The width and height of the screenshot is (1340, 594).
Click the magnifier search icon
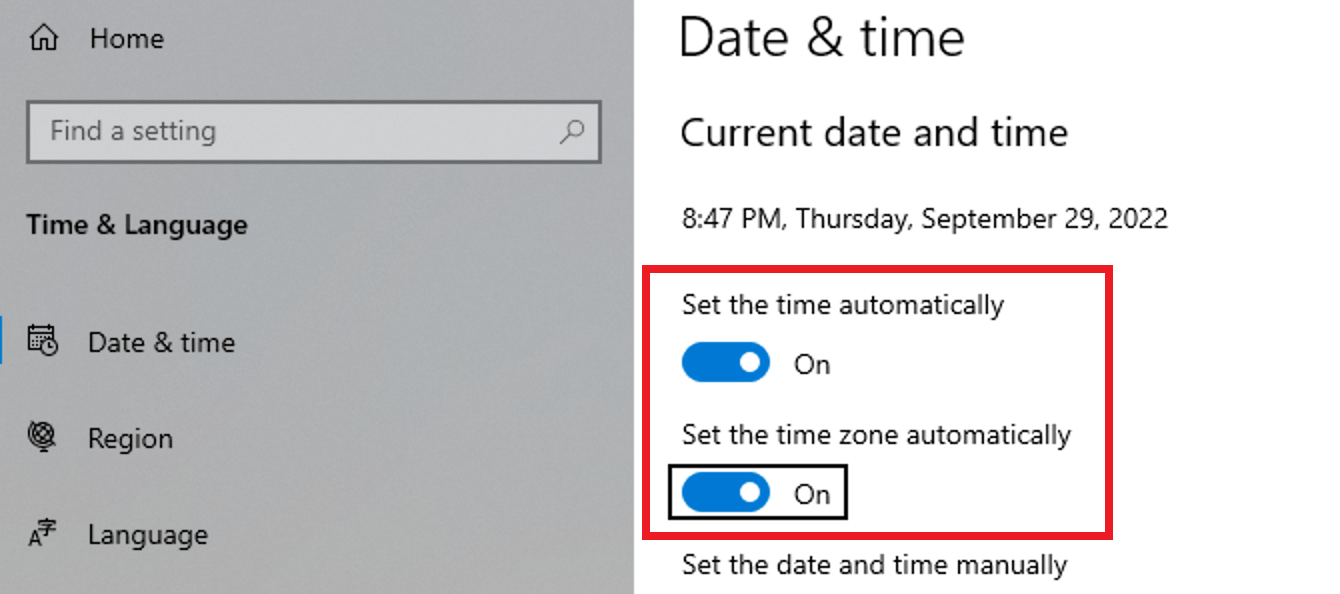[572, 131]
